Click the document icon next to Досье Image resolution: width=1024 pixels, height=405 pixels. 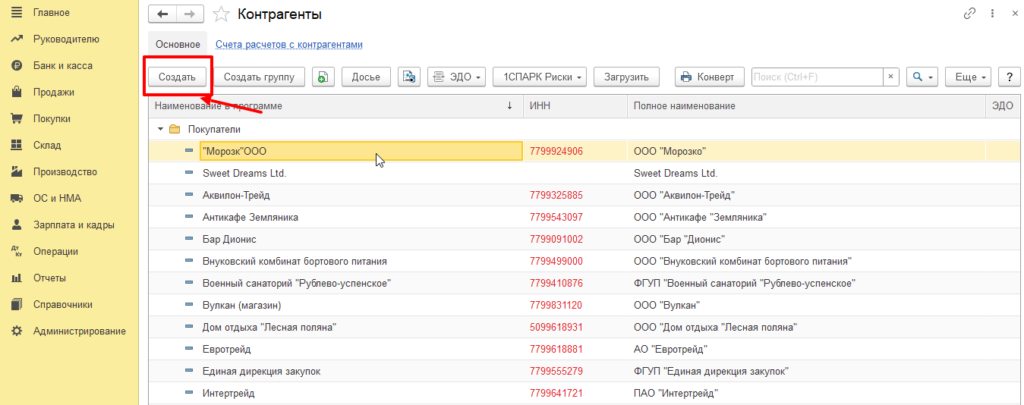click(x=407, y=77)
